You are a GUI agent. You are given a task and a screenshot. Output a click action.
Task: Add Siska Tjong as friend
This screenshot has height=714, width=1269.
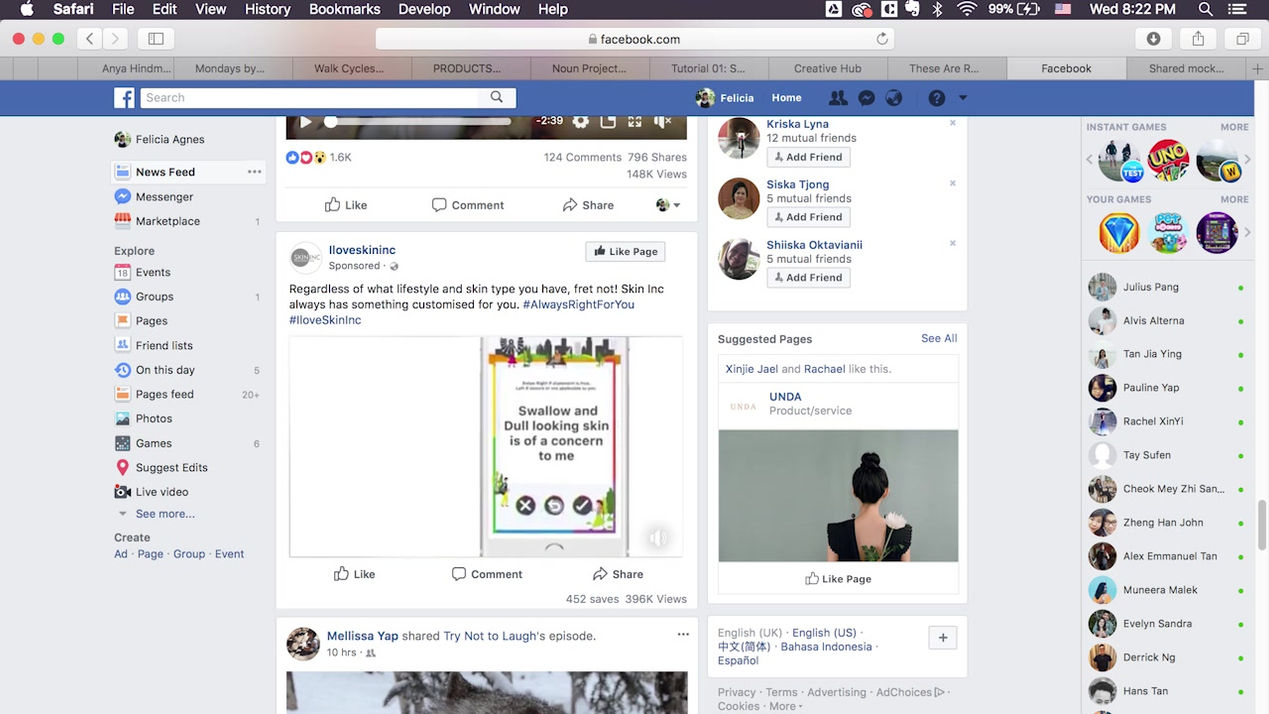tap(808, 217)
